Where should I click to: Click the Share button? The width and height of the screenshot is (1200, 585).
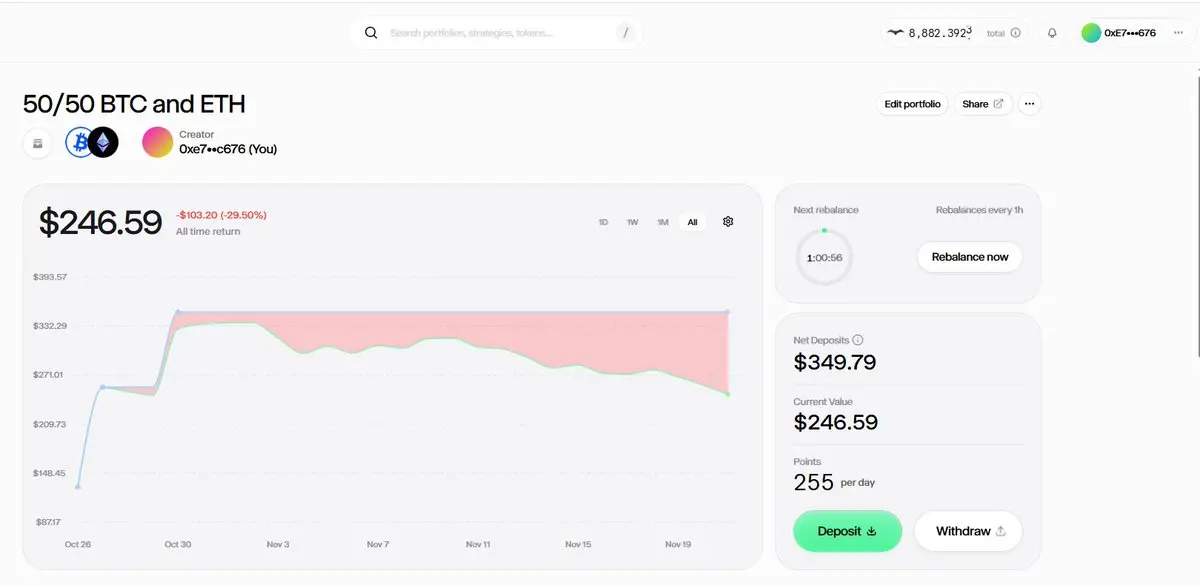983,104
